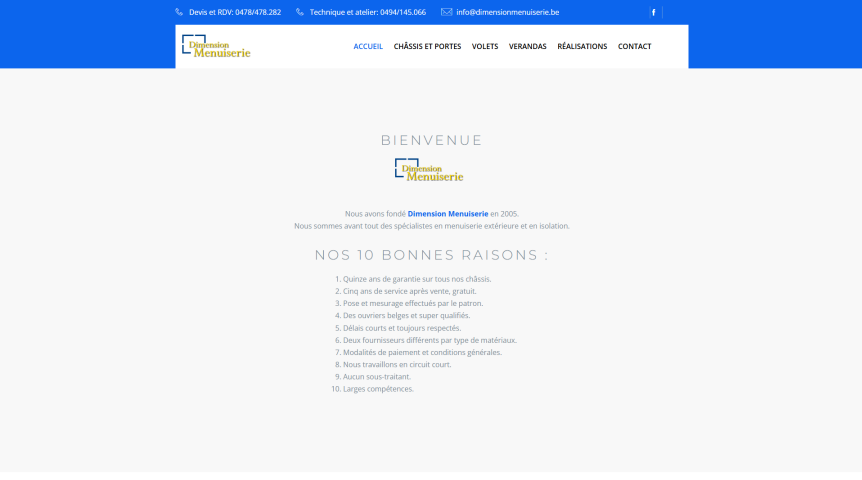Click the Quinze ans de garantie list item
The height and width of the screenshot is (480, 862).
pyautogui.click(x=417, y=279)
